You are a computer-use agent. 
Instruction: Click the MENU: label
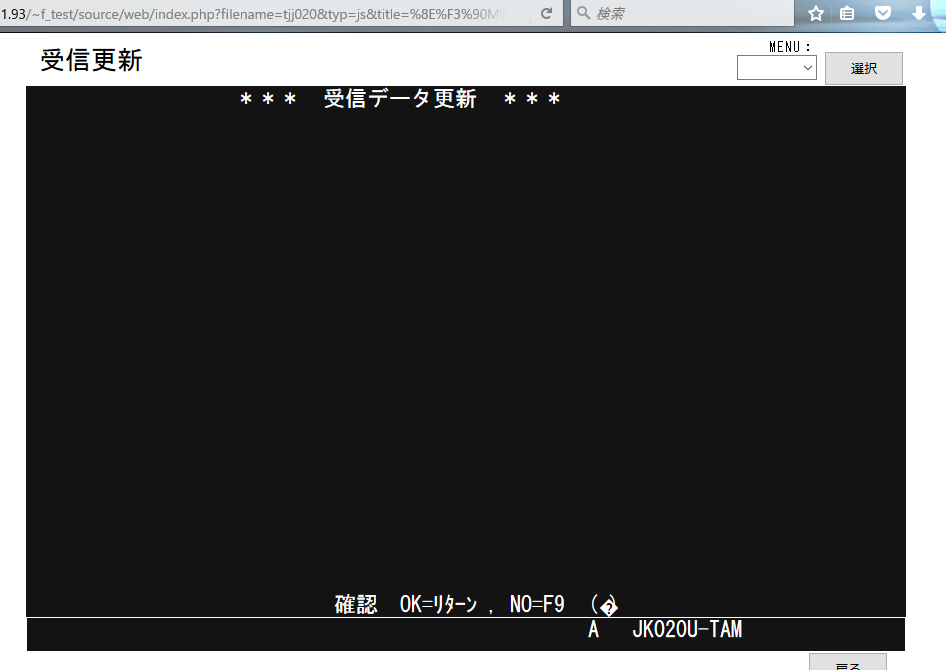[790, 46]
